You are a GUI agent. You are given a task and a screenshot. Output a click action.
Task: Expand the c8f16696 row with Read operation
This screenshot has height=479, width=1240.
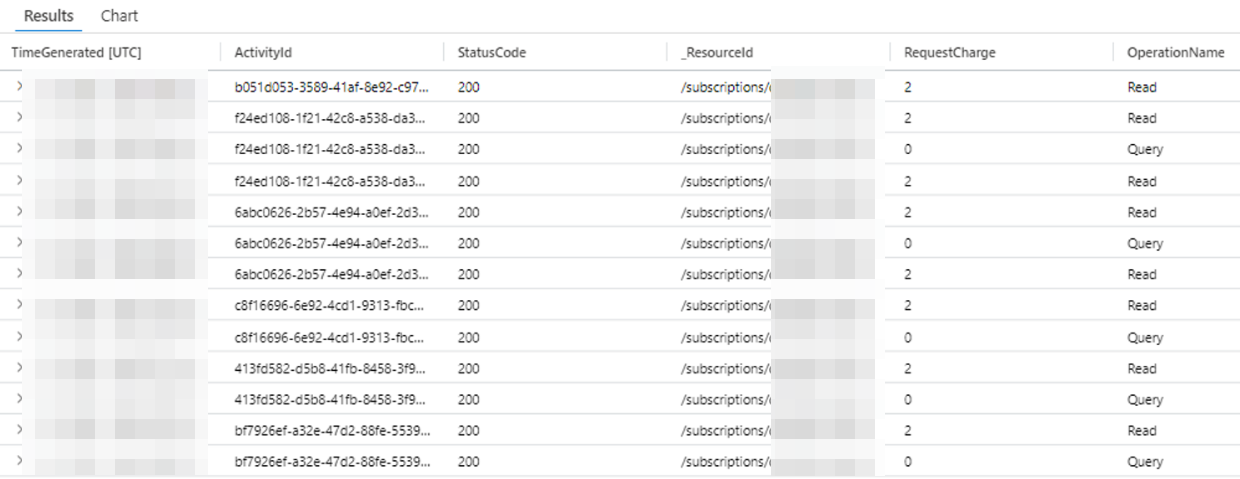[18, 305]
